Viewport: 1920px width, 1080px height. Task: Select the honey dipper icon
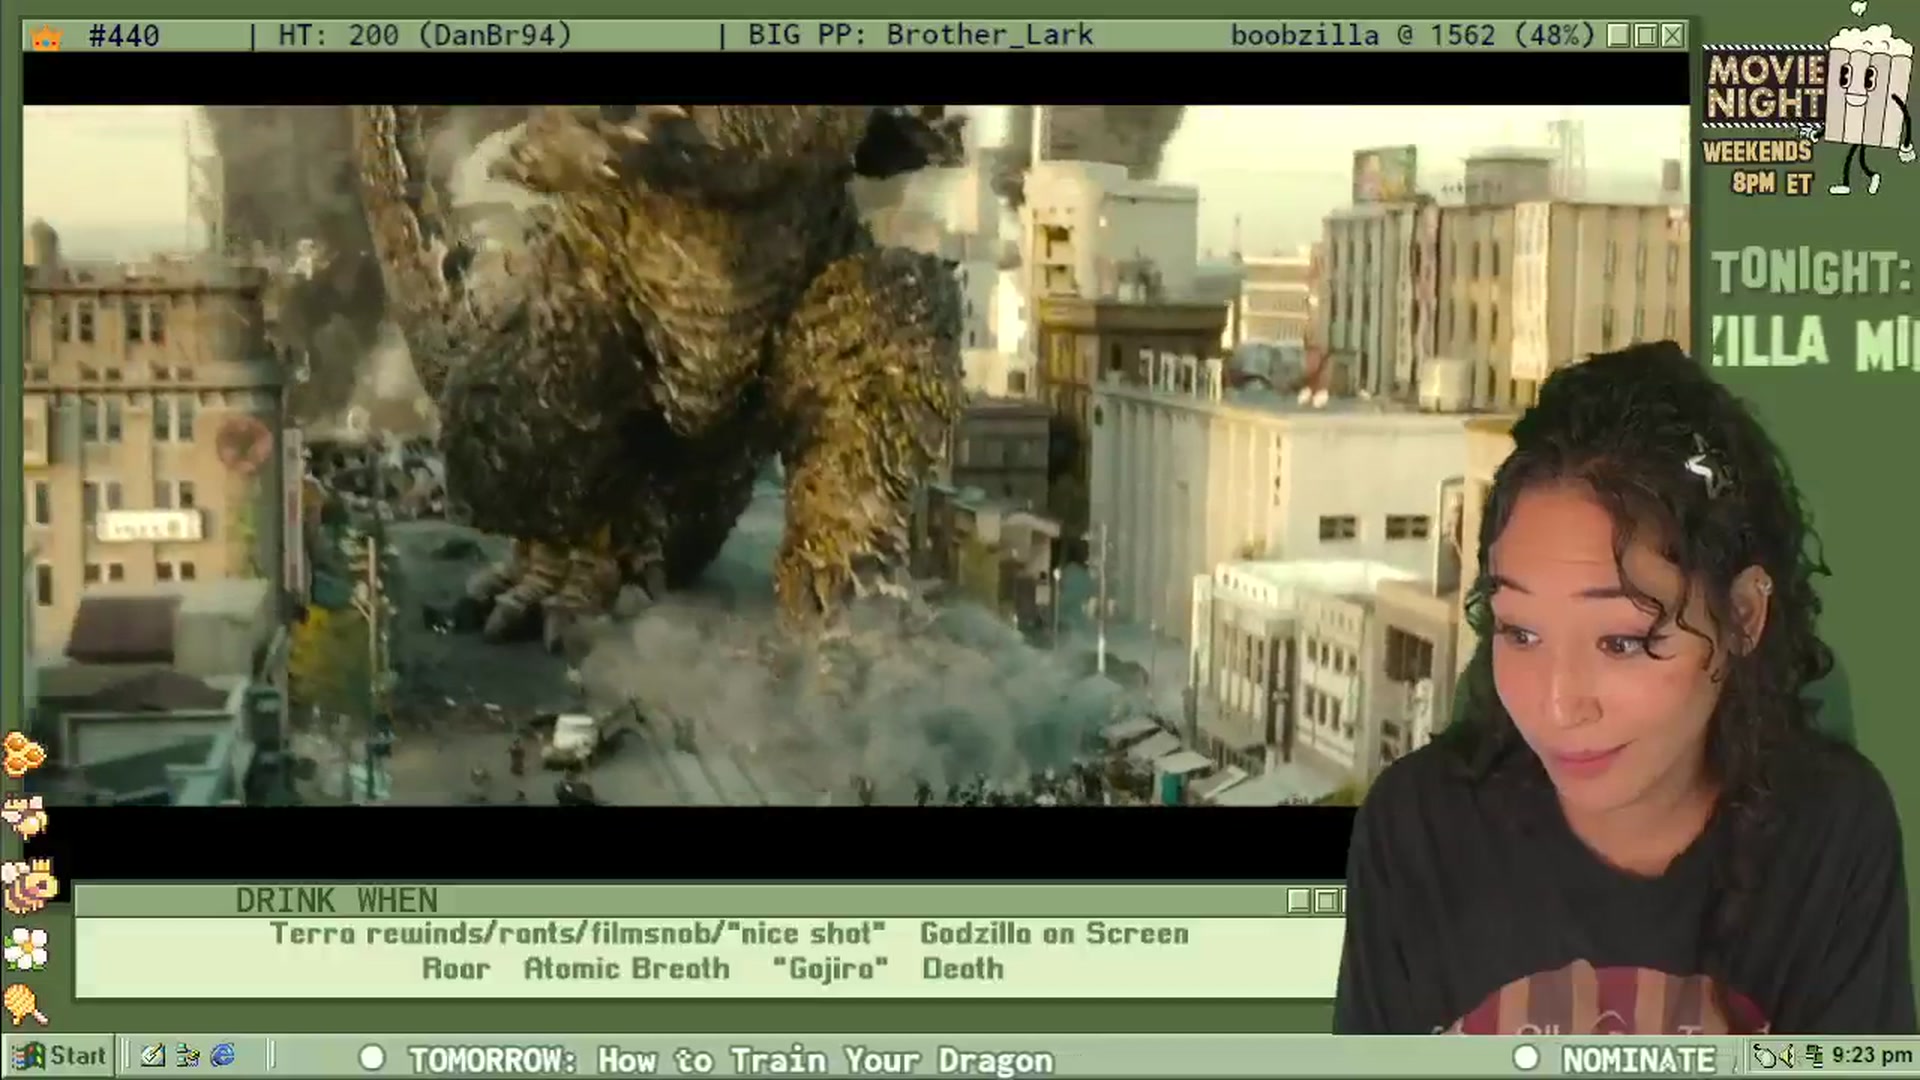point(24,1004)
